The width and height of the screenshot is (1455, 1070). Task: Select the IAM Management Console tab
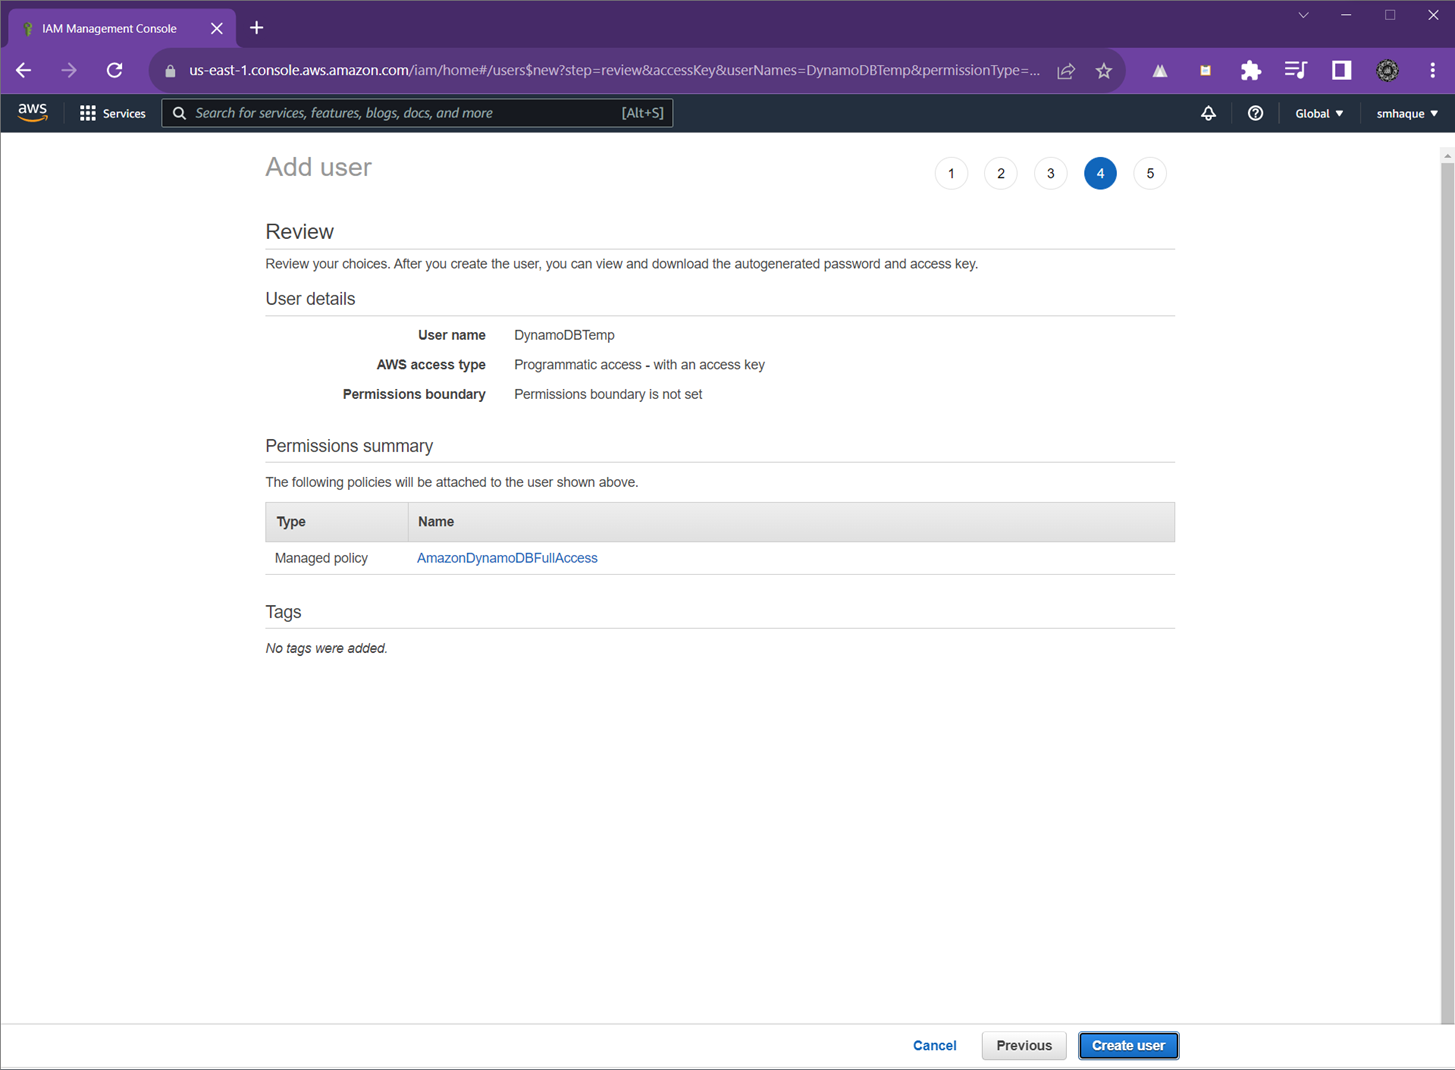pos(110,28)
